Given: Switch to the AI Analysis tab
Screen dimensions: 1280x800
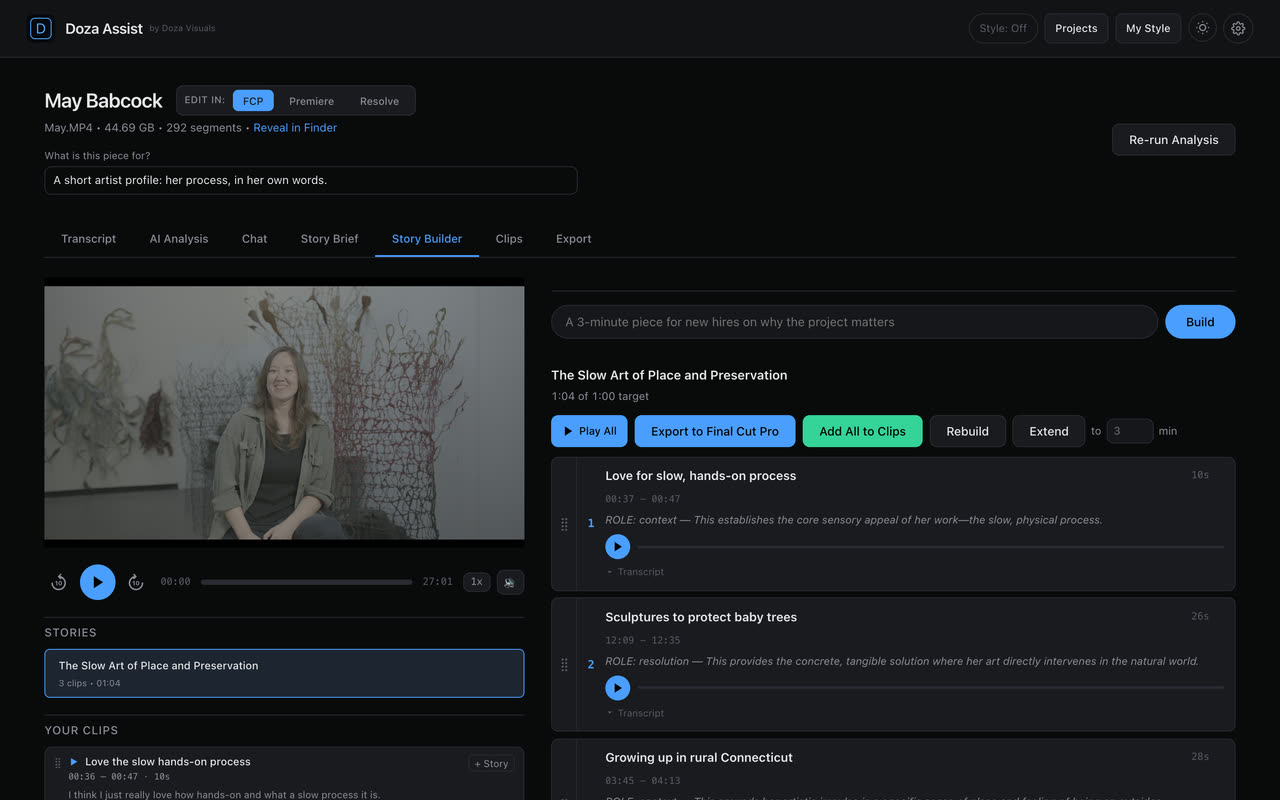Looking at the screenshot, I should point(179,239).
